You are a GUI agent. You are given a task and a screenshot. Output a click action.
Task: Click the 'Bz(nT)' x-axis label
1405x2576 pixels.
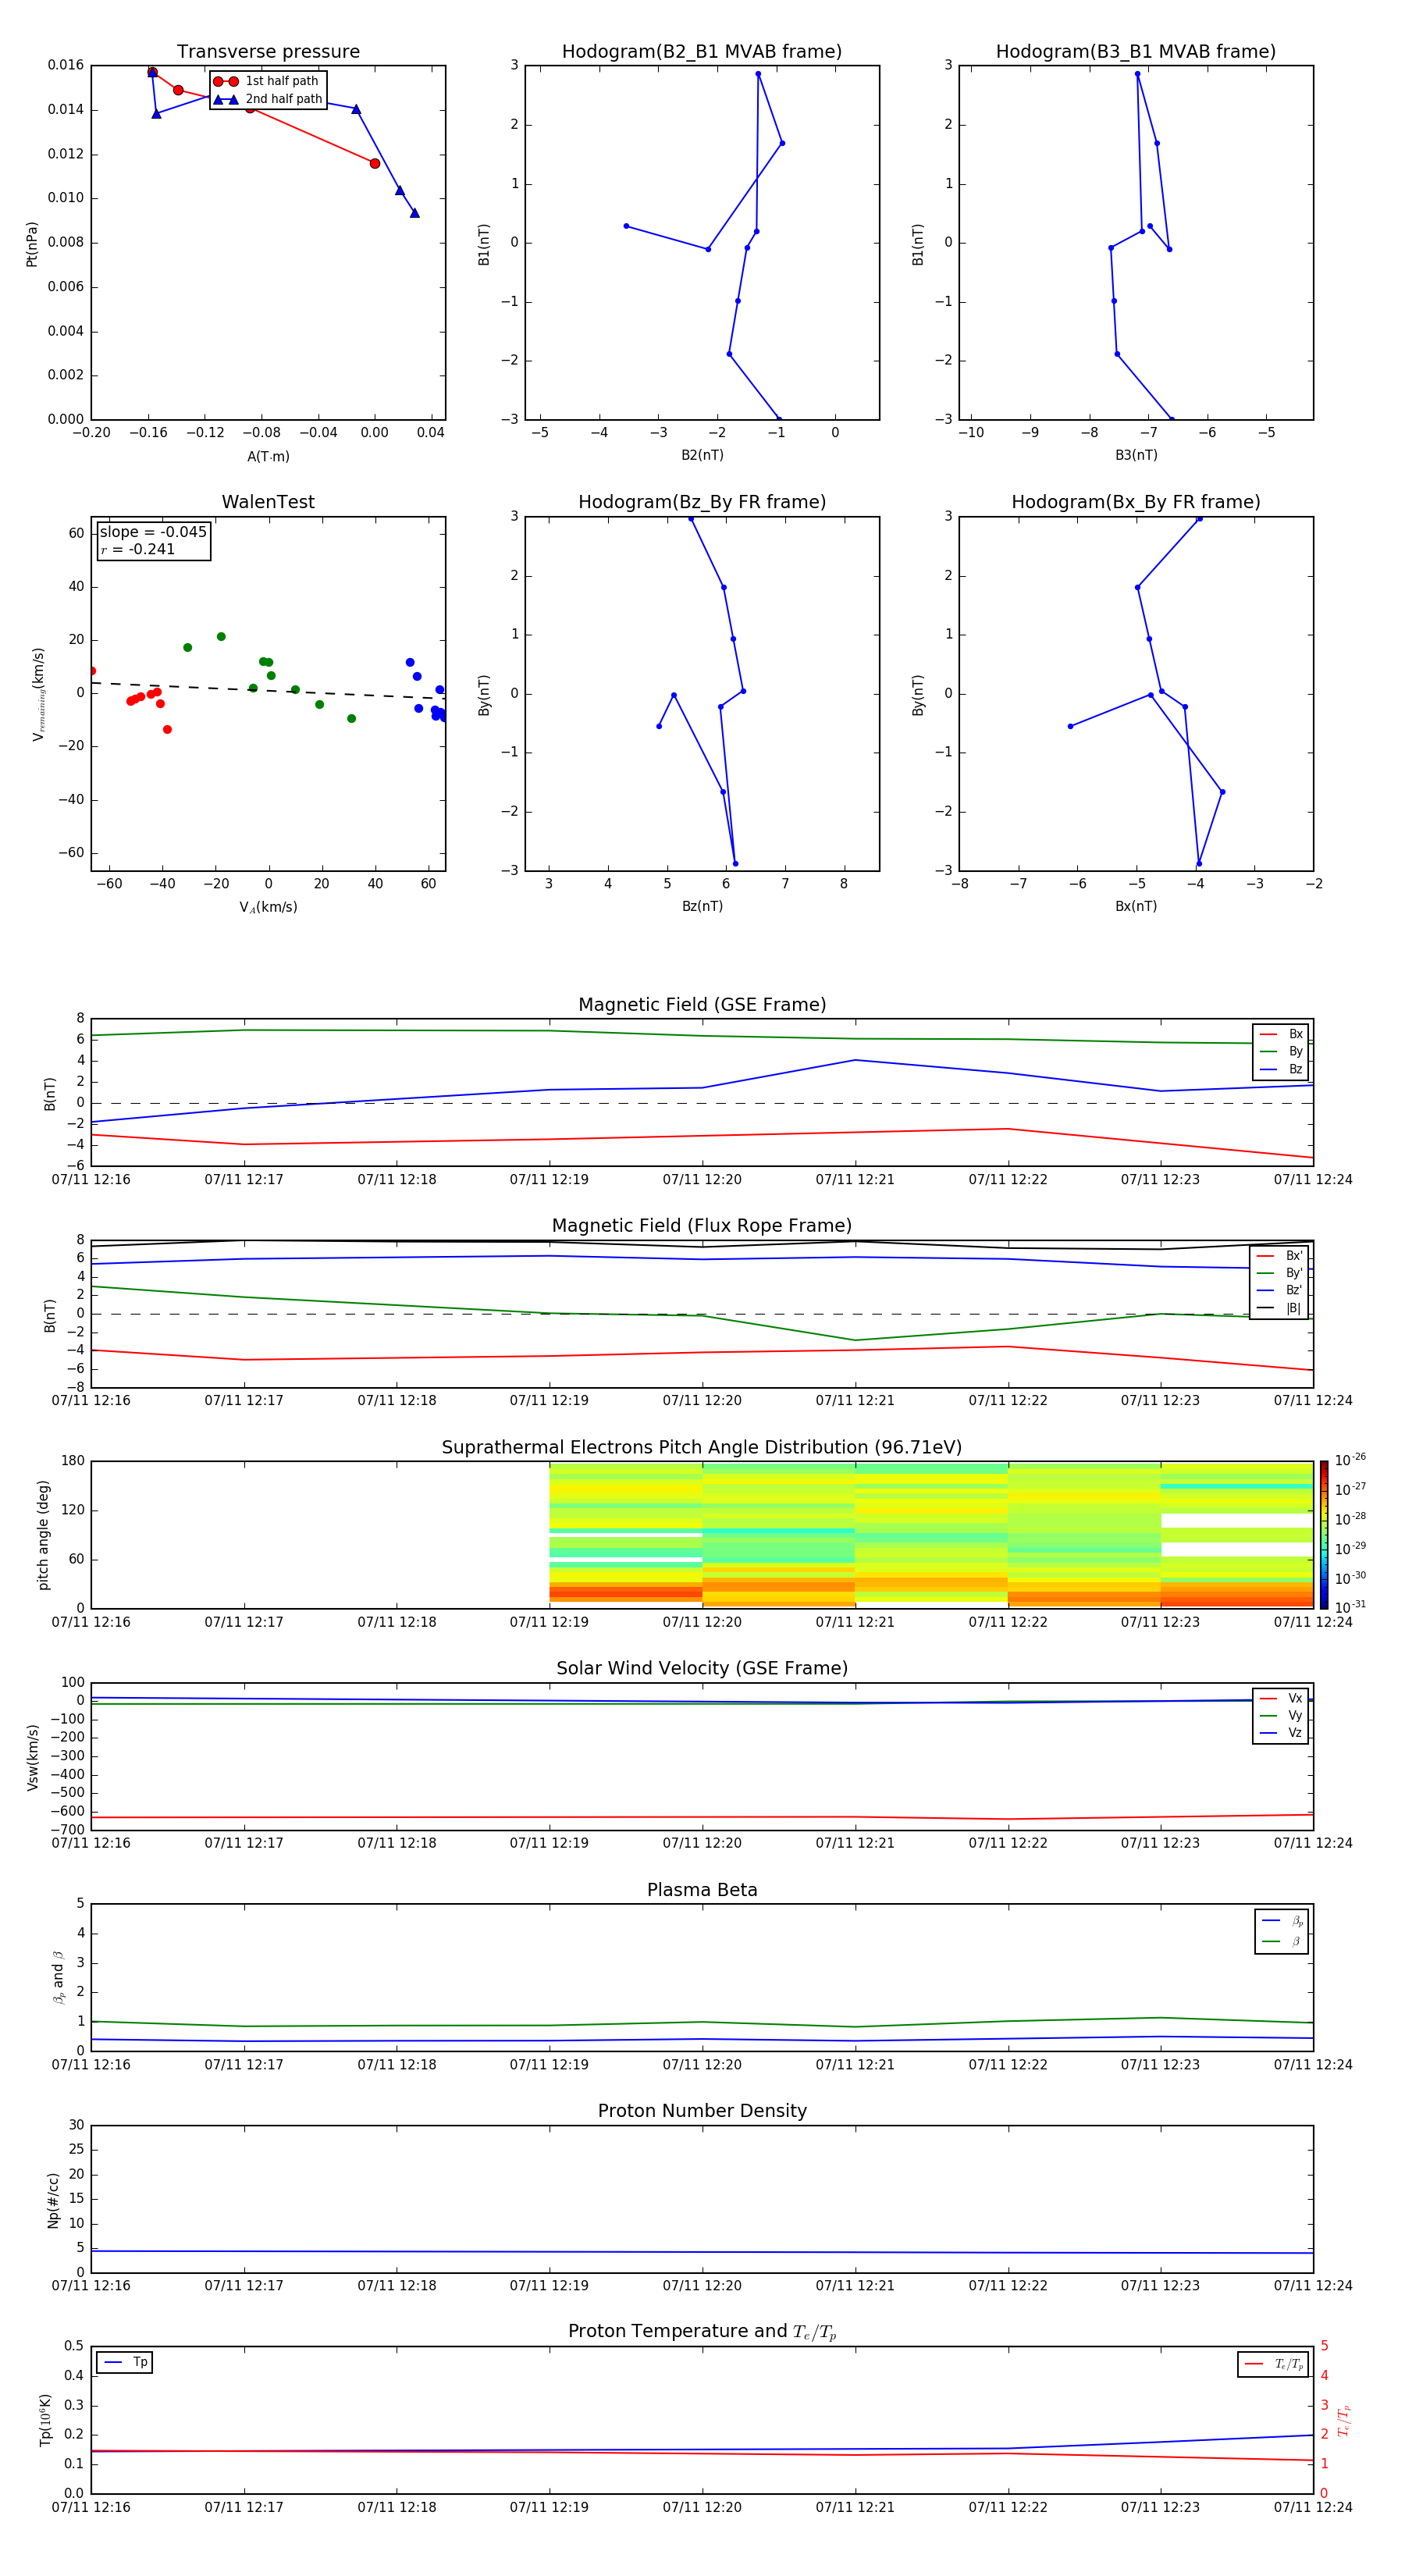click(702, 906)
